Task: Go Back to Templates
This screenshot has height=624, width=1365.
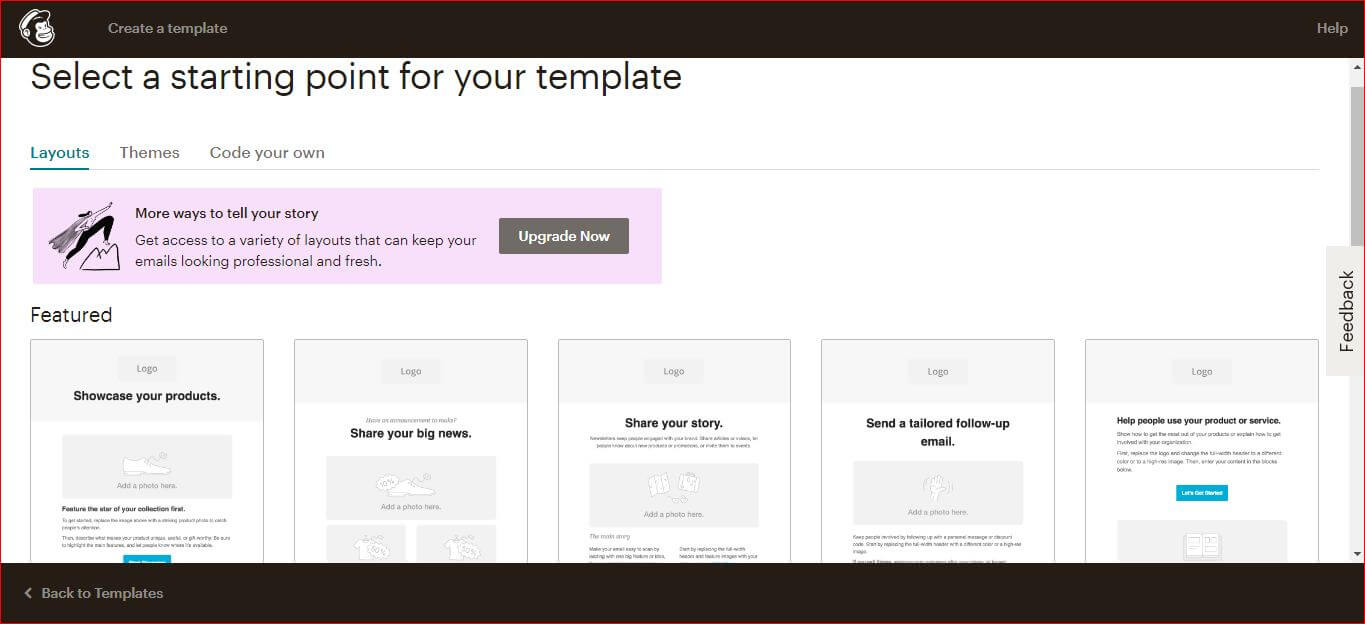Action: [102, 593]
